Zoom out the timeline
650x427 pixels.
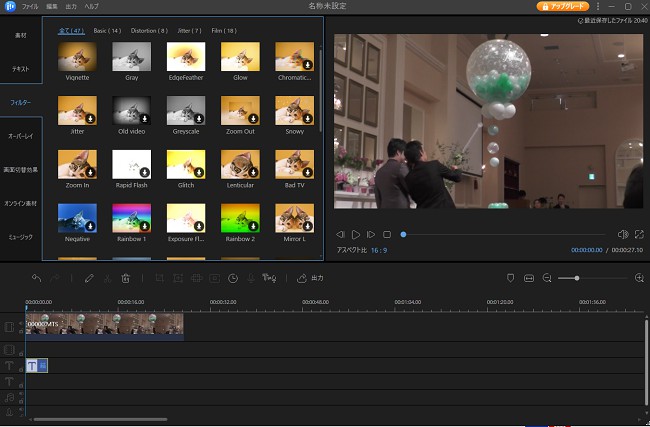(547, 278)
